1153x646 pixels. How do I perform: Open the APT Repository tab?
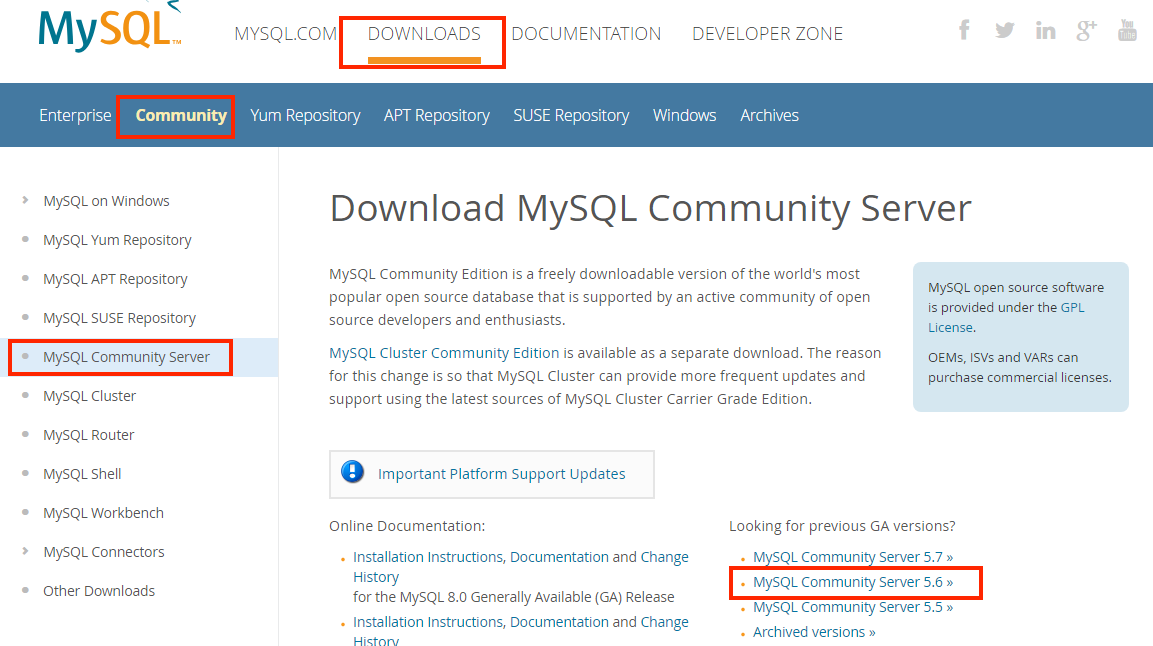tap(437, 115)
